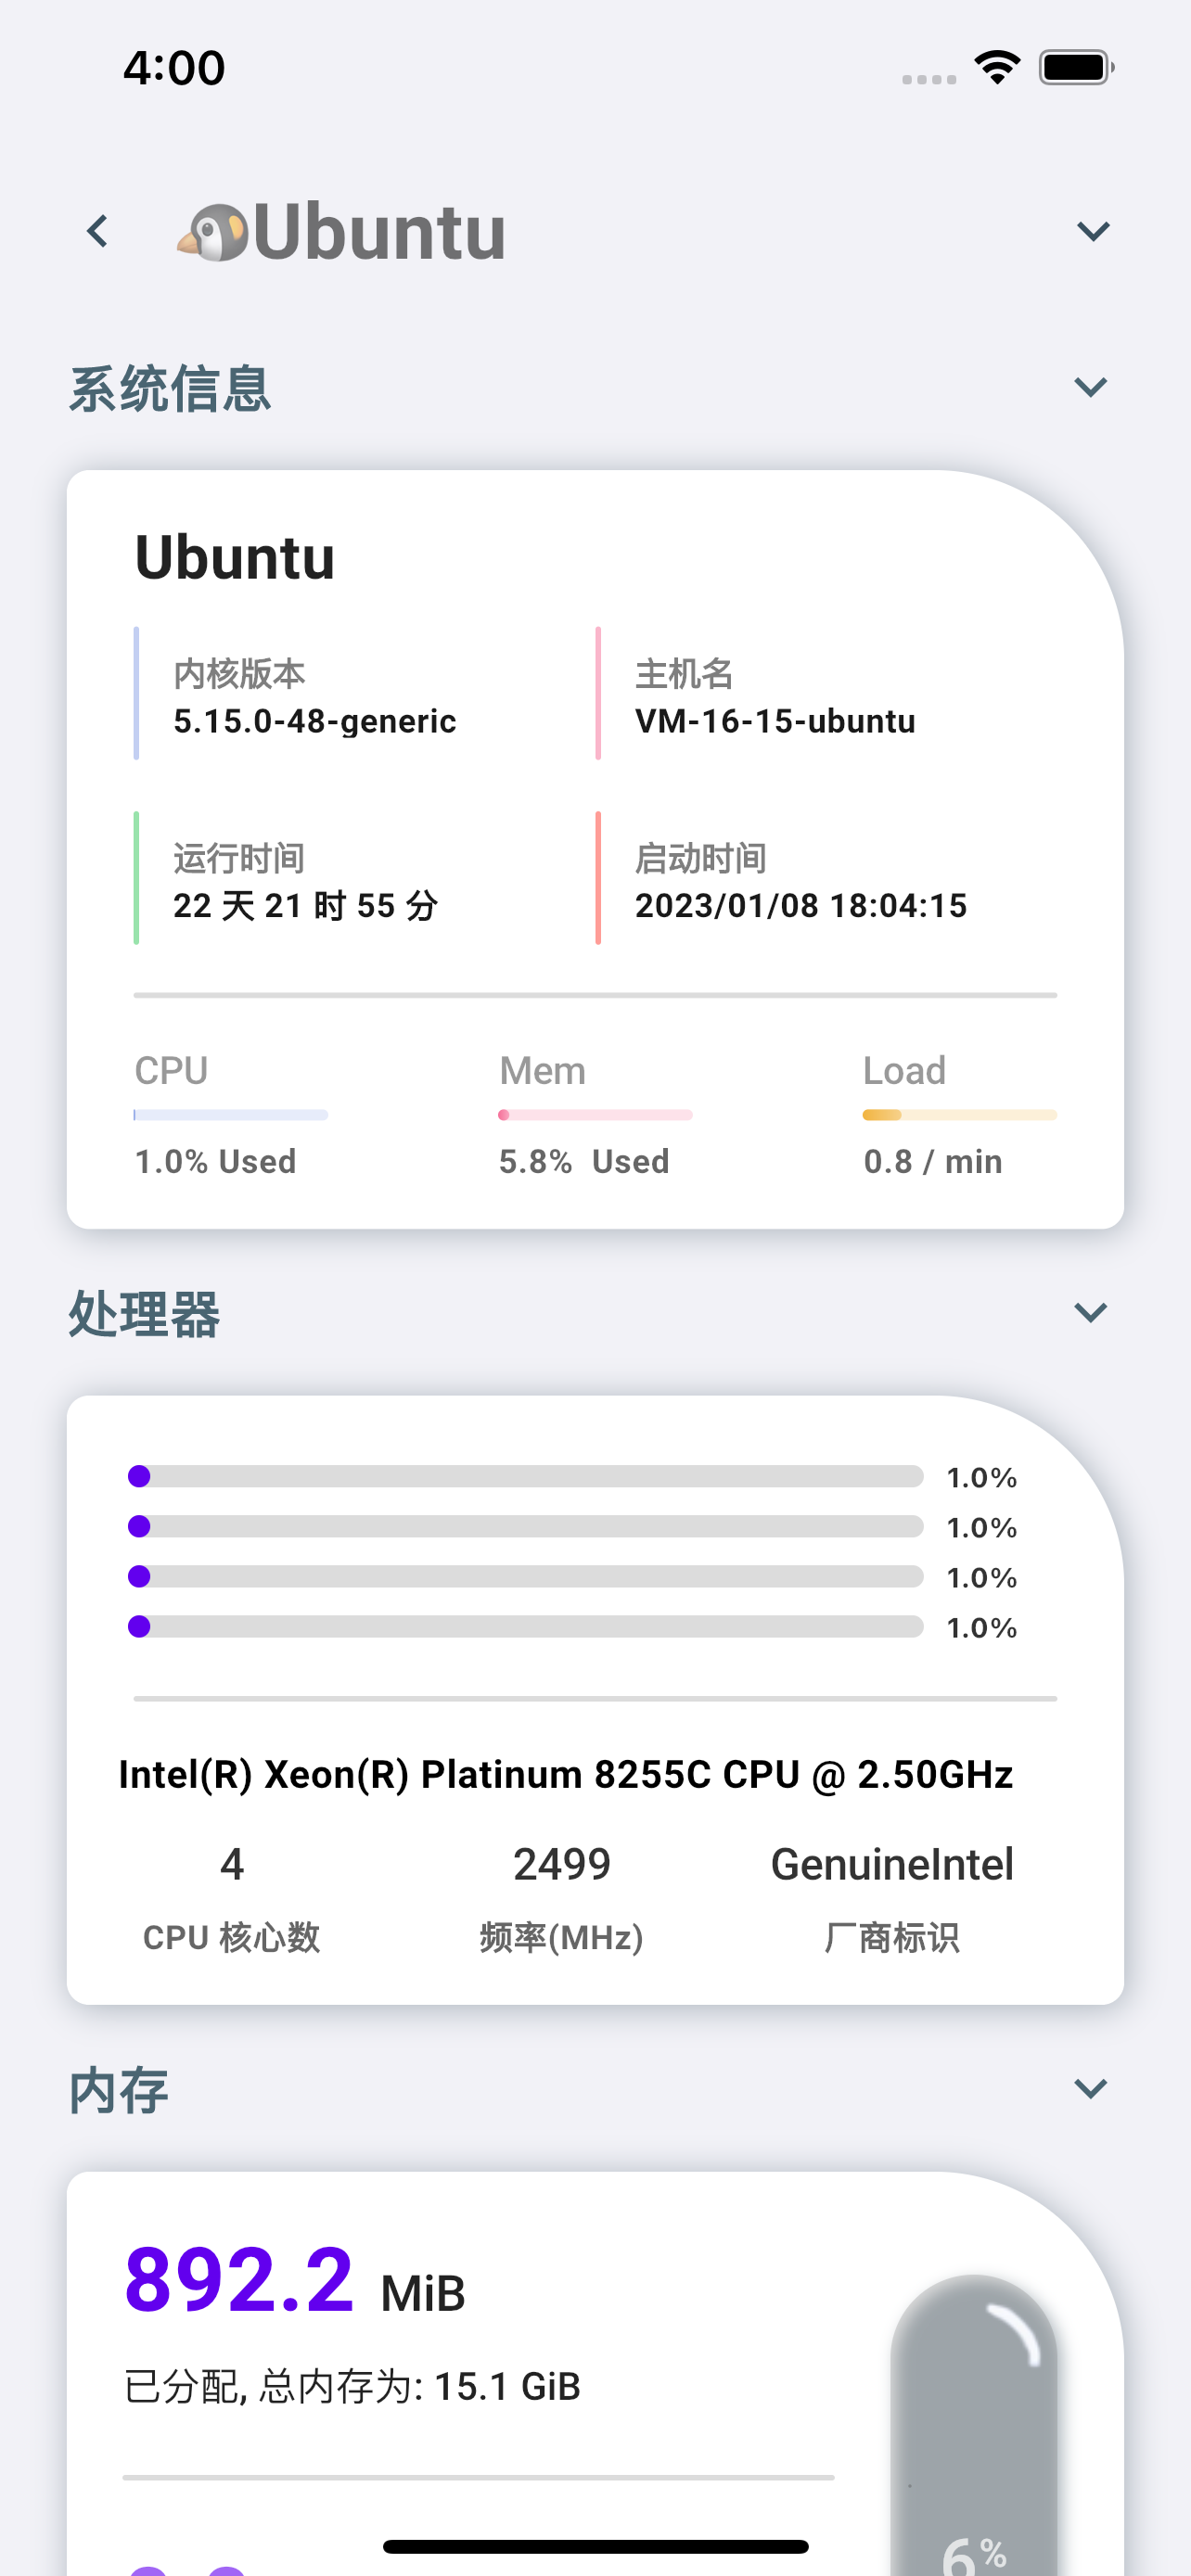The width and height of the screenshot is (1191, 2576).
Task: Collapse the 处理器 section
Action: pos(1092,1312)
